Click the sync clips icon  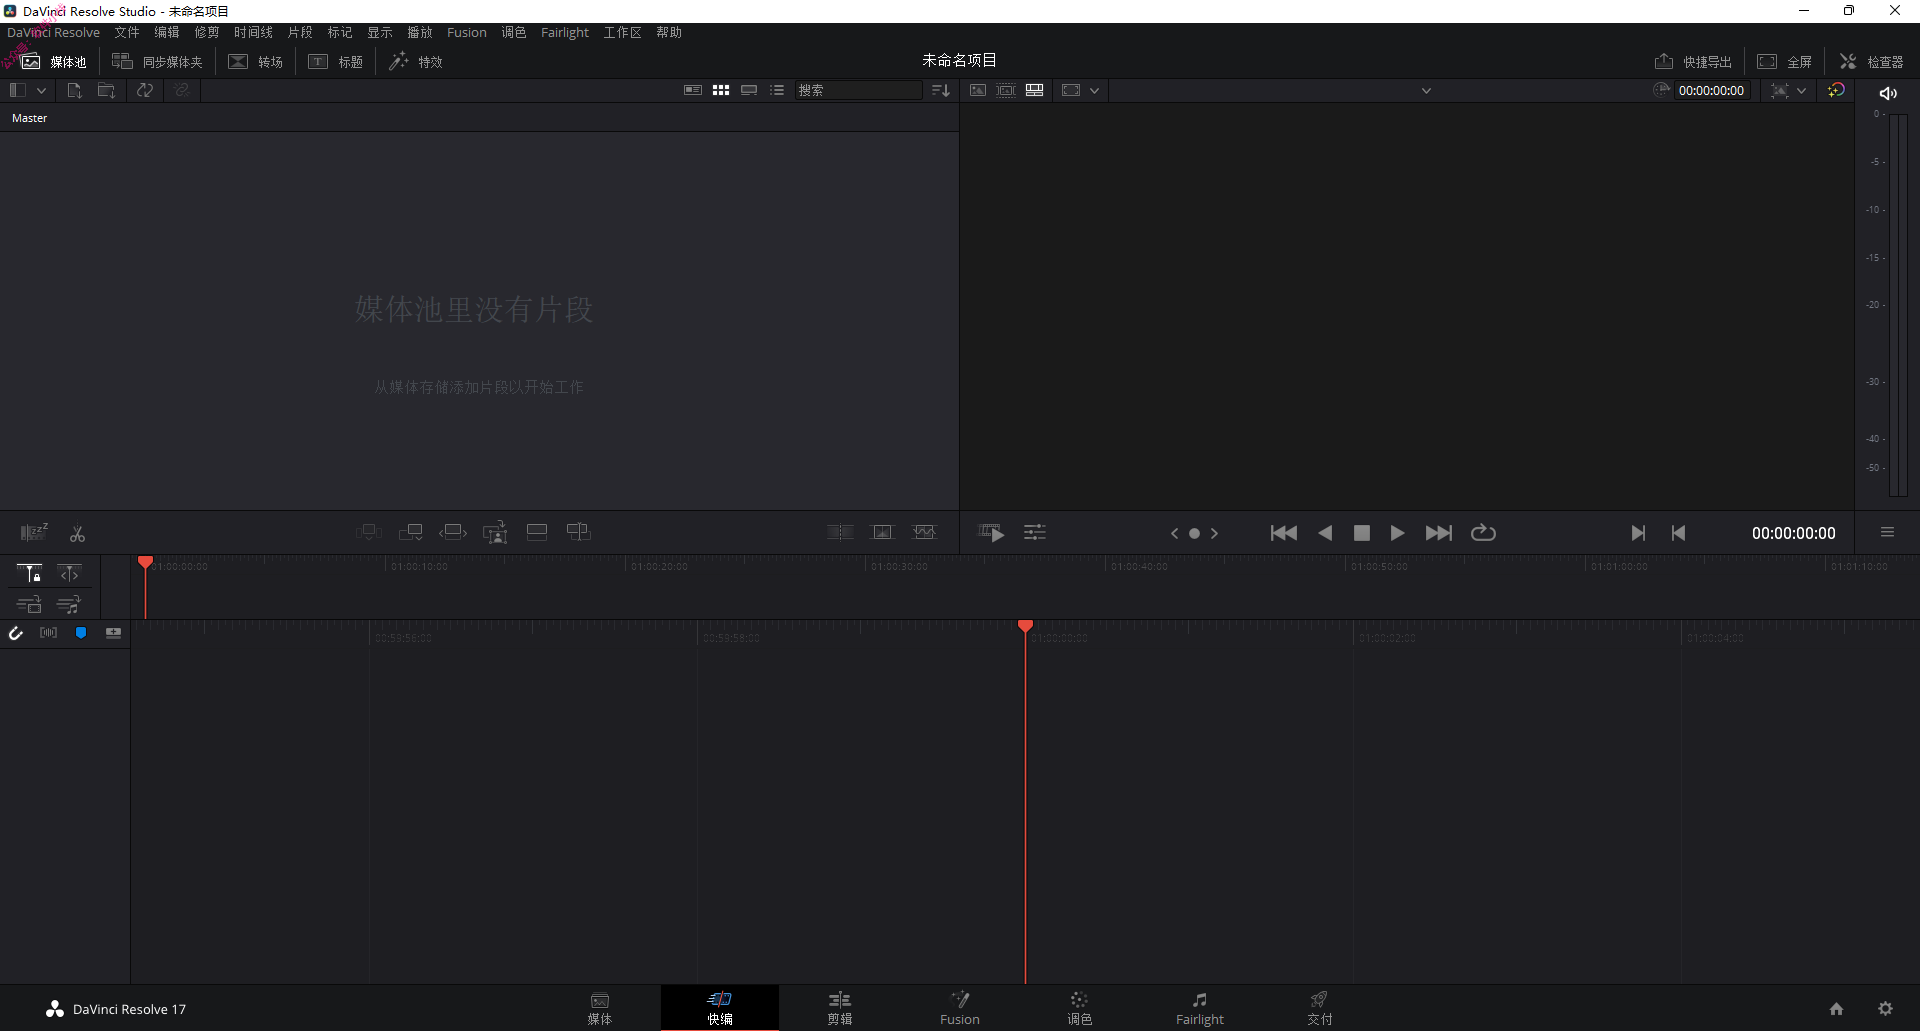pyautogui.click(x=145, y=90)
